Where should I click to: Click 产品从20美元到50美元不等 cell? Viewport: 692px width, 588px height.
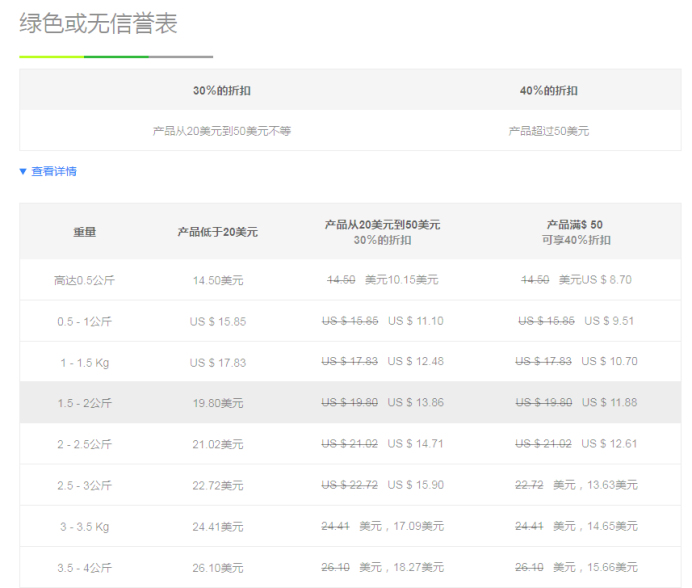[x=222, y=131]
